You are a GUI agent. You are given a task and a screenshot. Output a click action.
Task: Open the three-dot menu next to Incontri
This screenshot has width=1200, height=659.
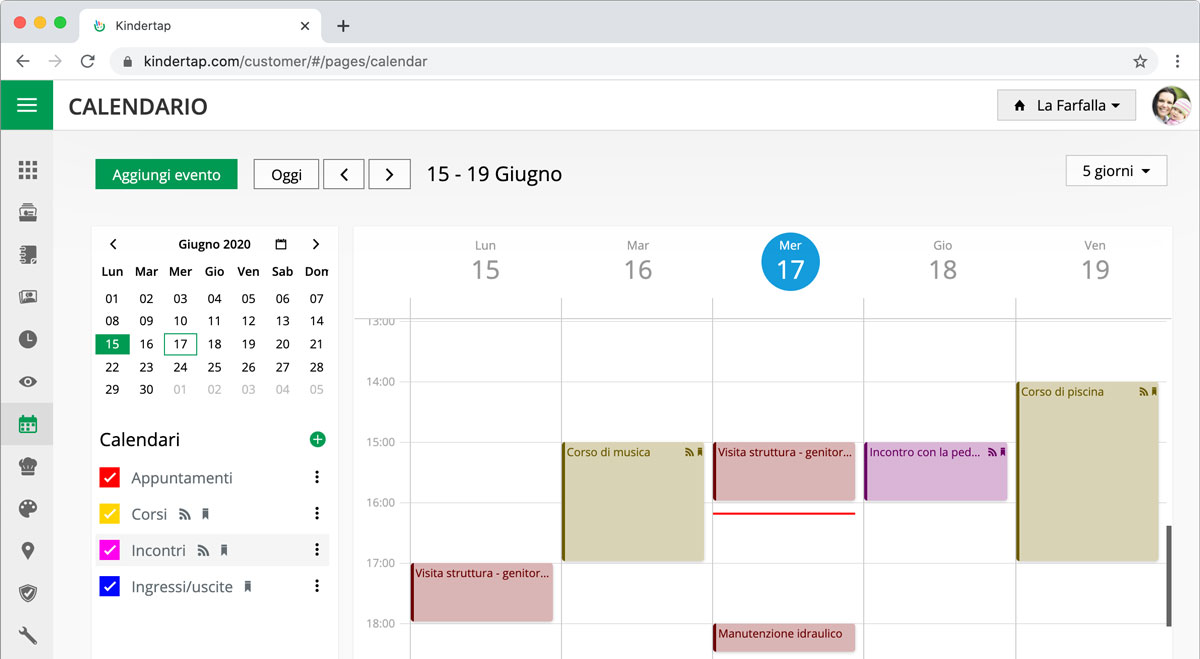pos(317,550)
